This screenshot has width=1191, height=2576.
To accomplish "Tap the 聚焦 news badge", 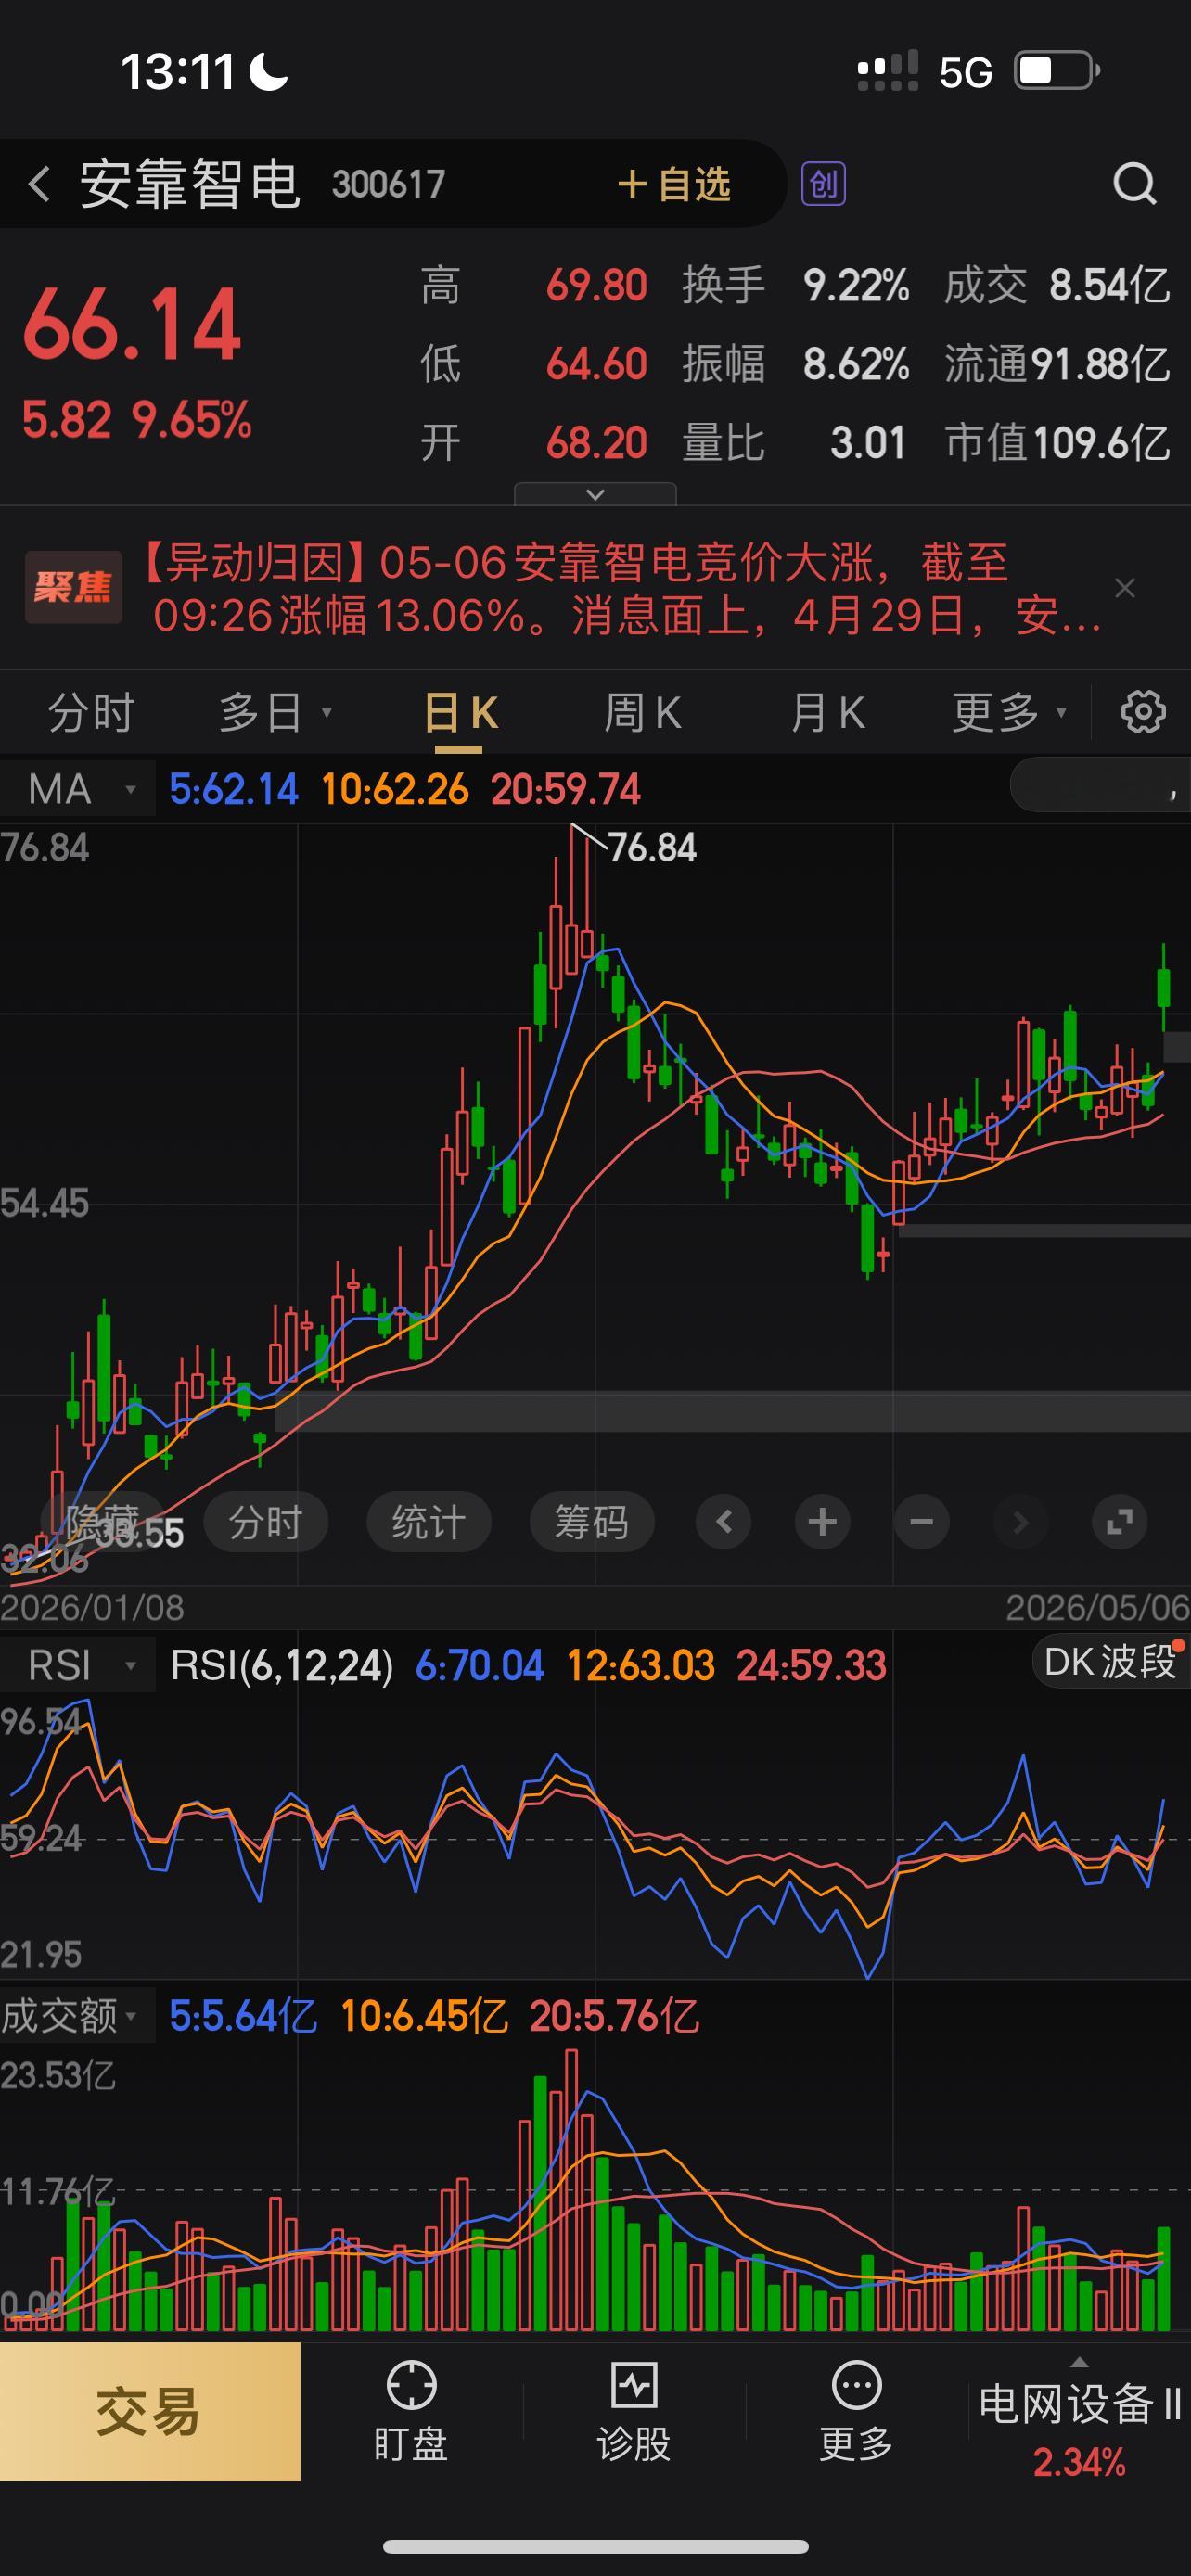I will point(73,587).
